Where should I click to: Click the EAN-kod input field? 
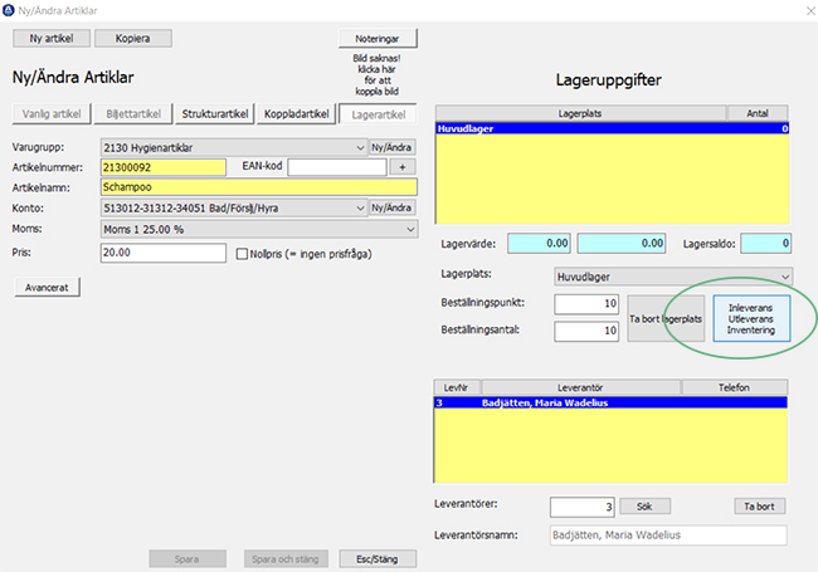pos(337,168)
